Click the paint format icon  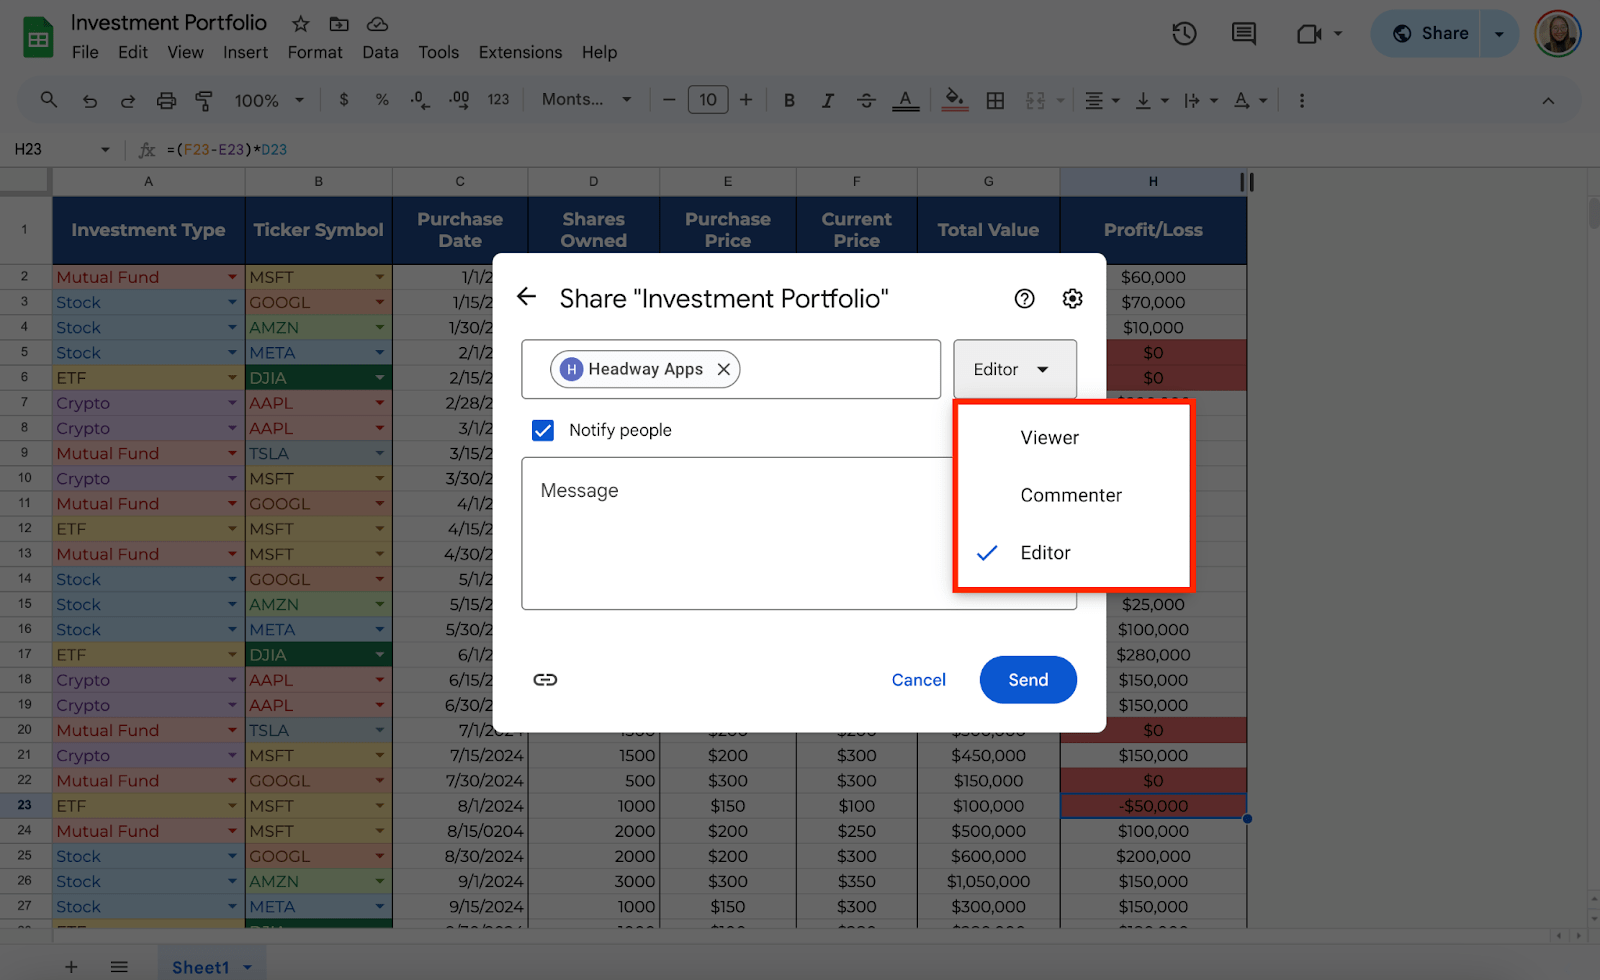pos(204,100)
